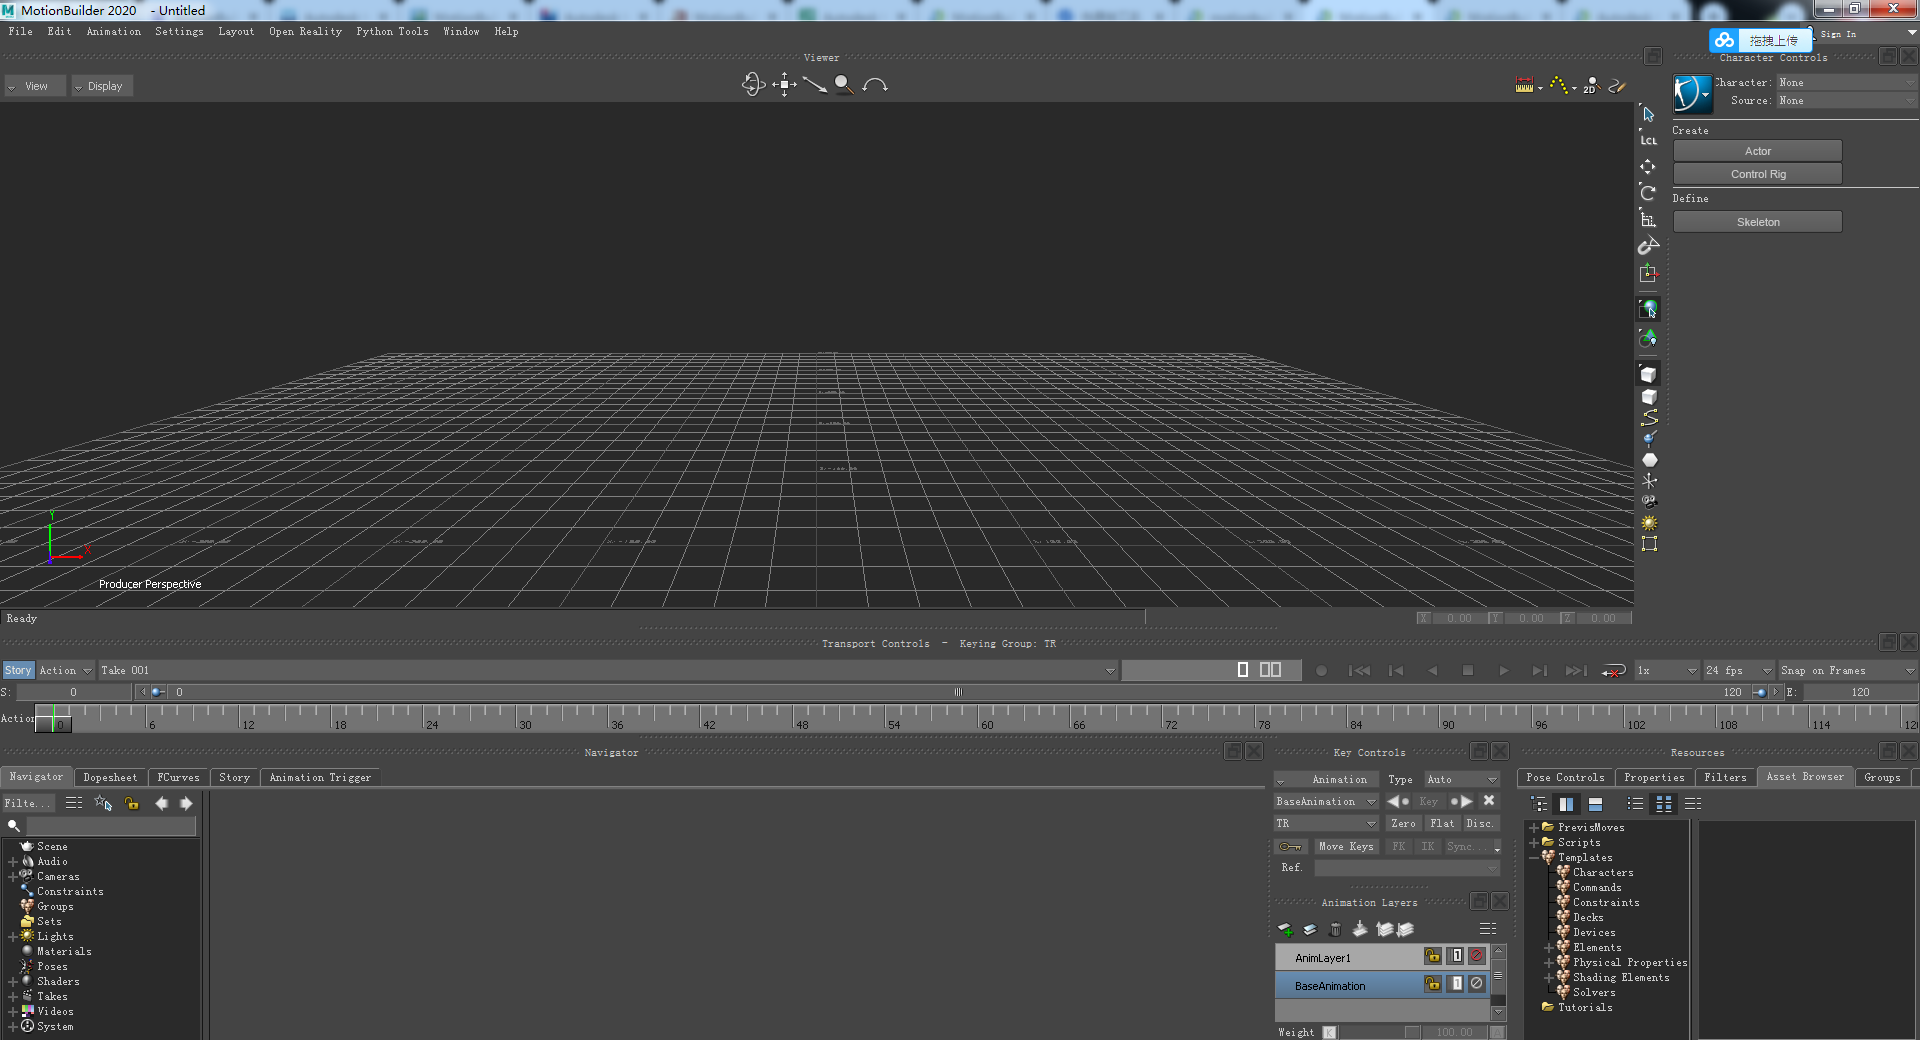This screenshot has height=1040, width=1920.
Task: Click the Control Rig button
Action: click(1756, 173)
